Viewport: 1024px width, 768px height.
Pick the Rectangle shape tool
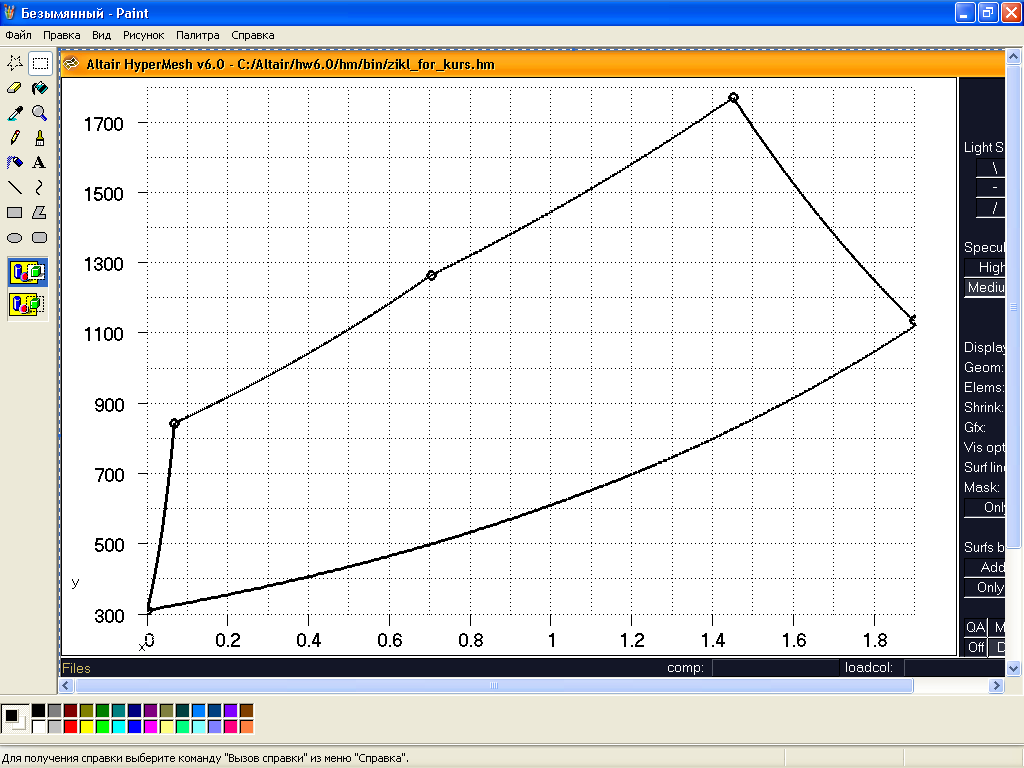click(x=15, y=213)
